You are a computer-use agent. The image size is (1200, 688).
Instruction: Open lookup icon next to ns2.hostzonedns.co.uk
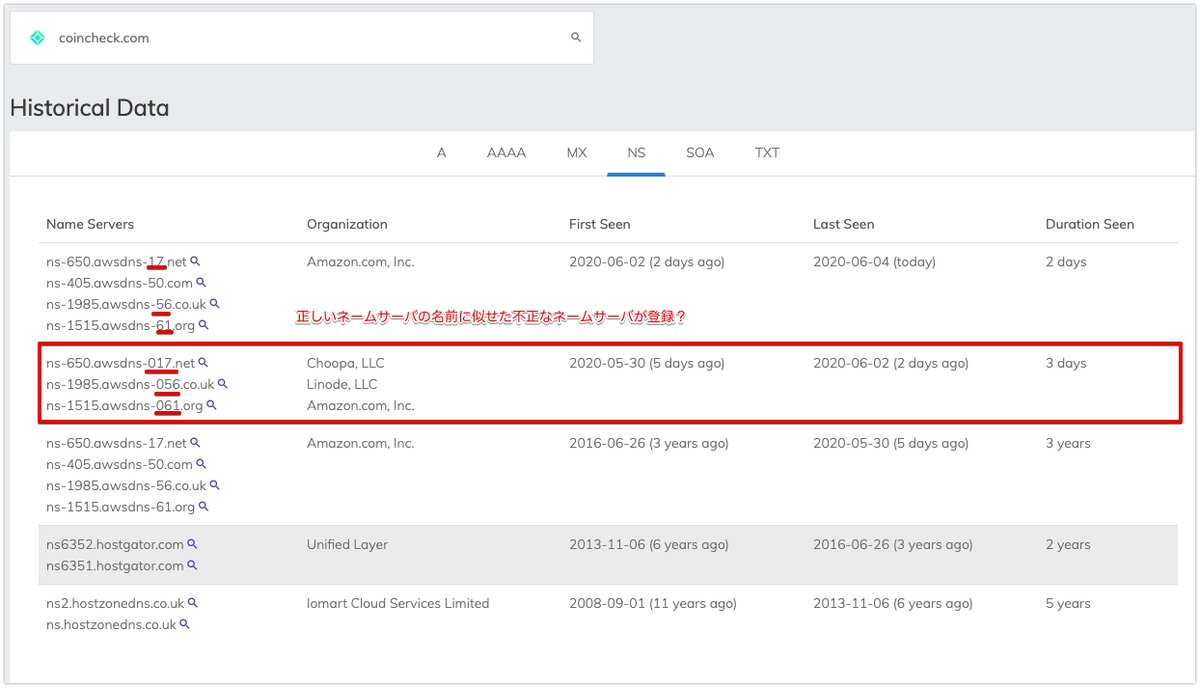coord(193,603)
